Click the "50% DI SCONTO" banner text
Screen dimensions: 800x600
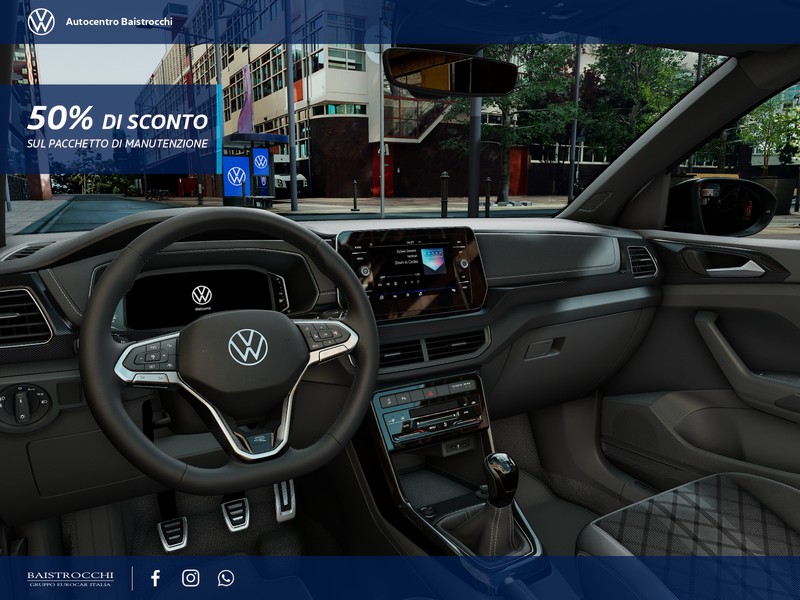click(118, 118)
